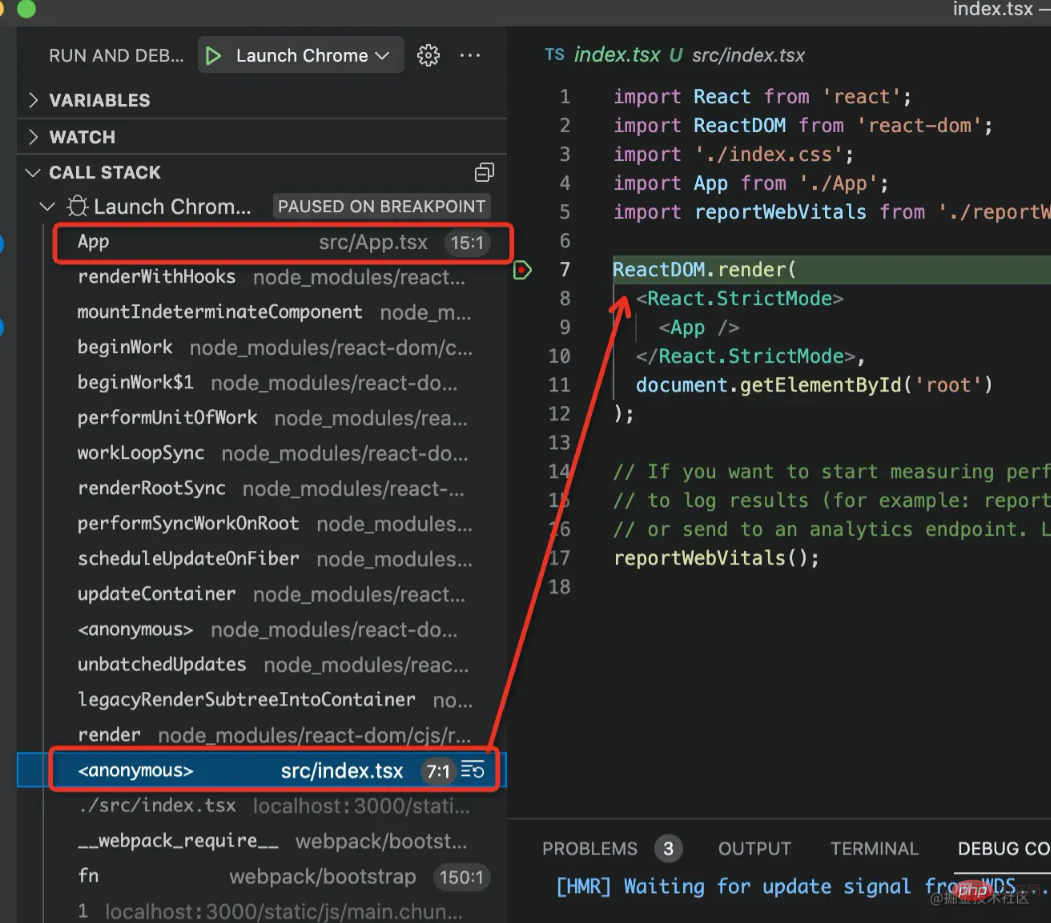Switch to the PROBLEMS tab
The height and width of the screenshot is (923, 1051).
click(589, 849)
